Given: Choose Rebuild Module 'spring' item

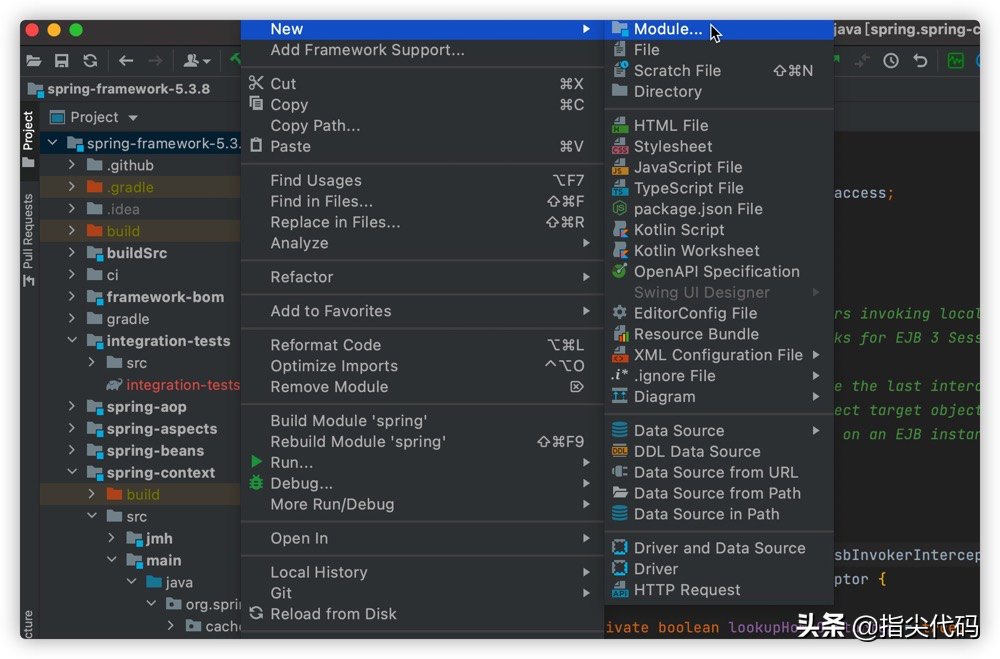Looking at the screenshot, I should coord(422,441).
